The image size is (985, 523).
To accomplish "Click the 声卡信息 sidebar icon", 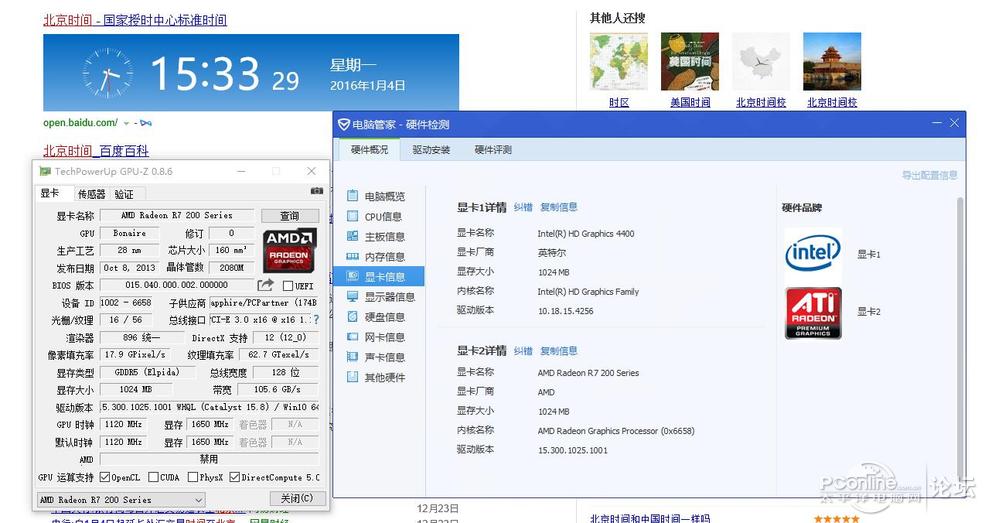I will tap(352, 357).
